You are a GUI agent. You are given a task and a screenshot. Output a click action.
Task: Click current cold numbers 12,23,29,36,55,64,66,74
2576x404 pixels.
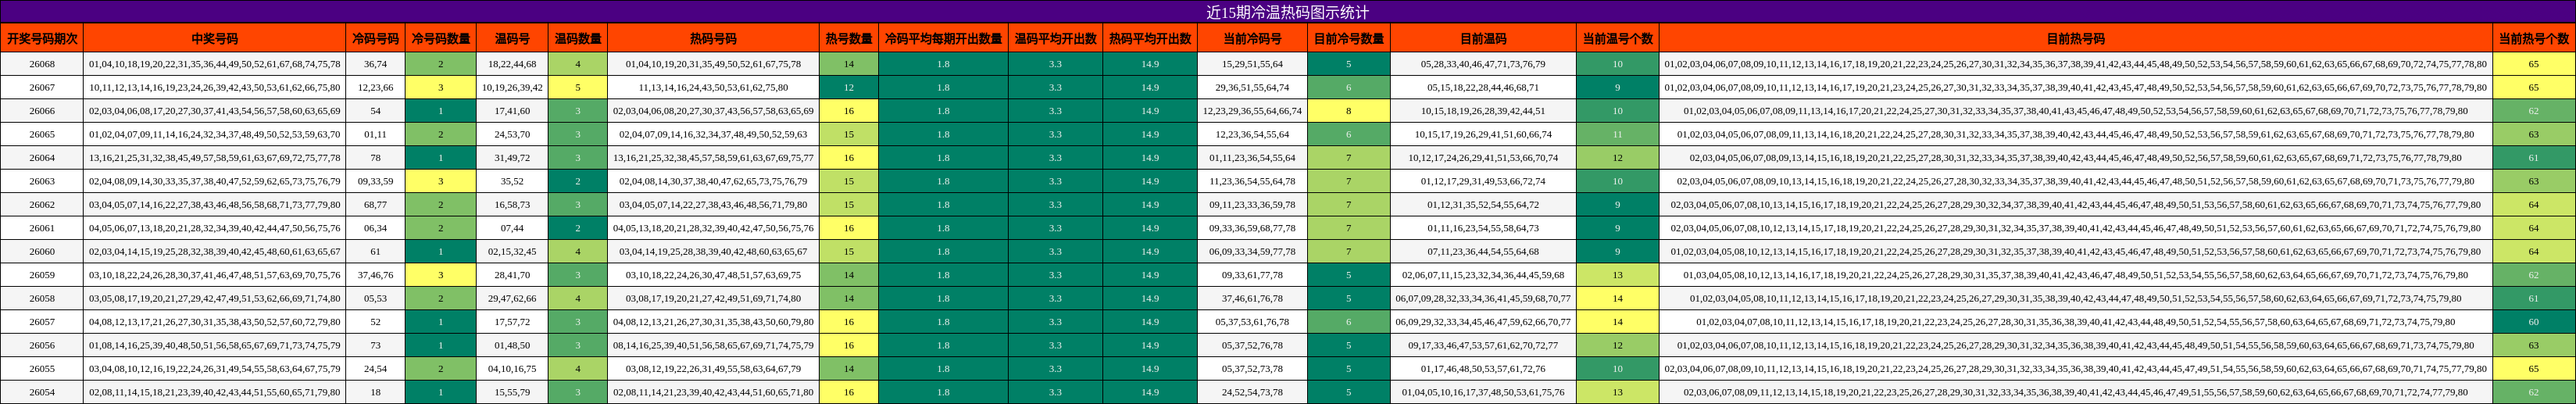pos(1252,111)
